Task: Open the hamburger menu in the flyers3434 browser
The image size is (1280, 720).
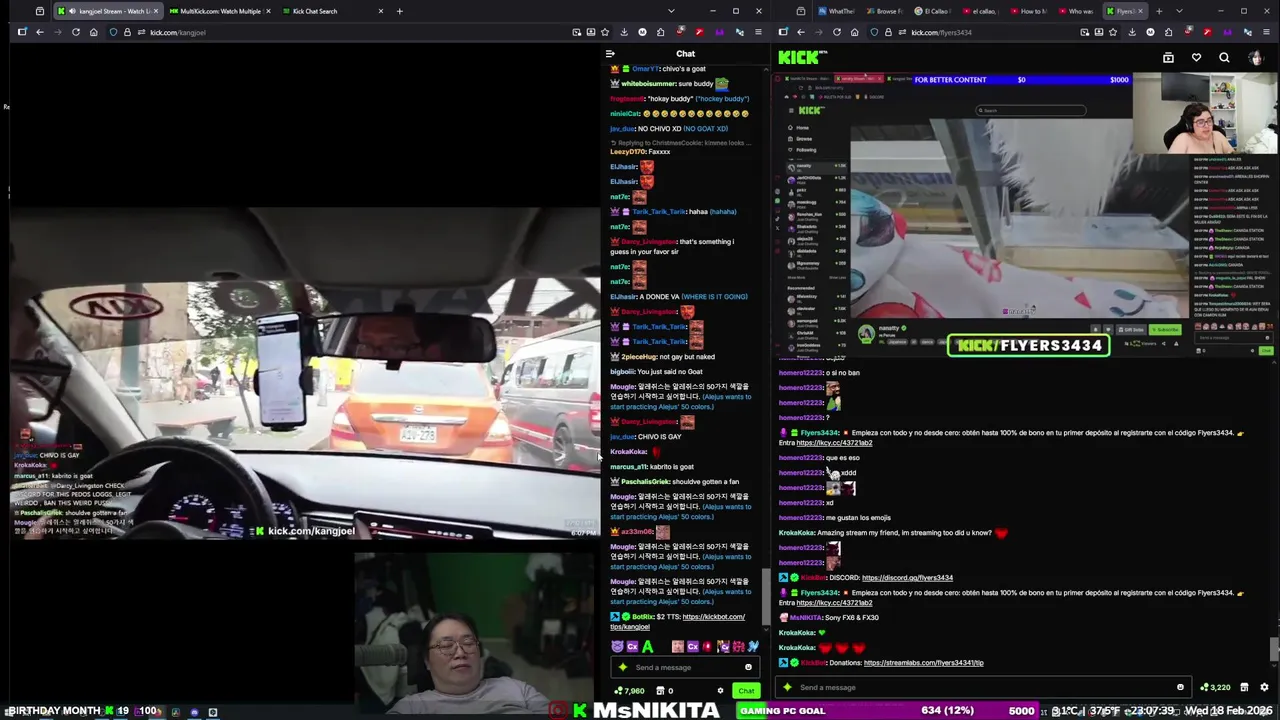Action: (x=1264, y=32)
